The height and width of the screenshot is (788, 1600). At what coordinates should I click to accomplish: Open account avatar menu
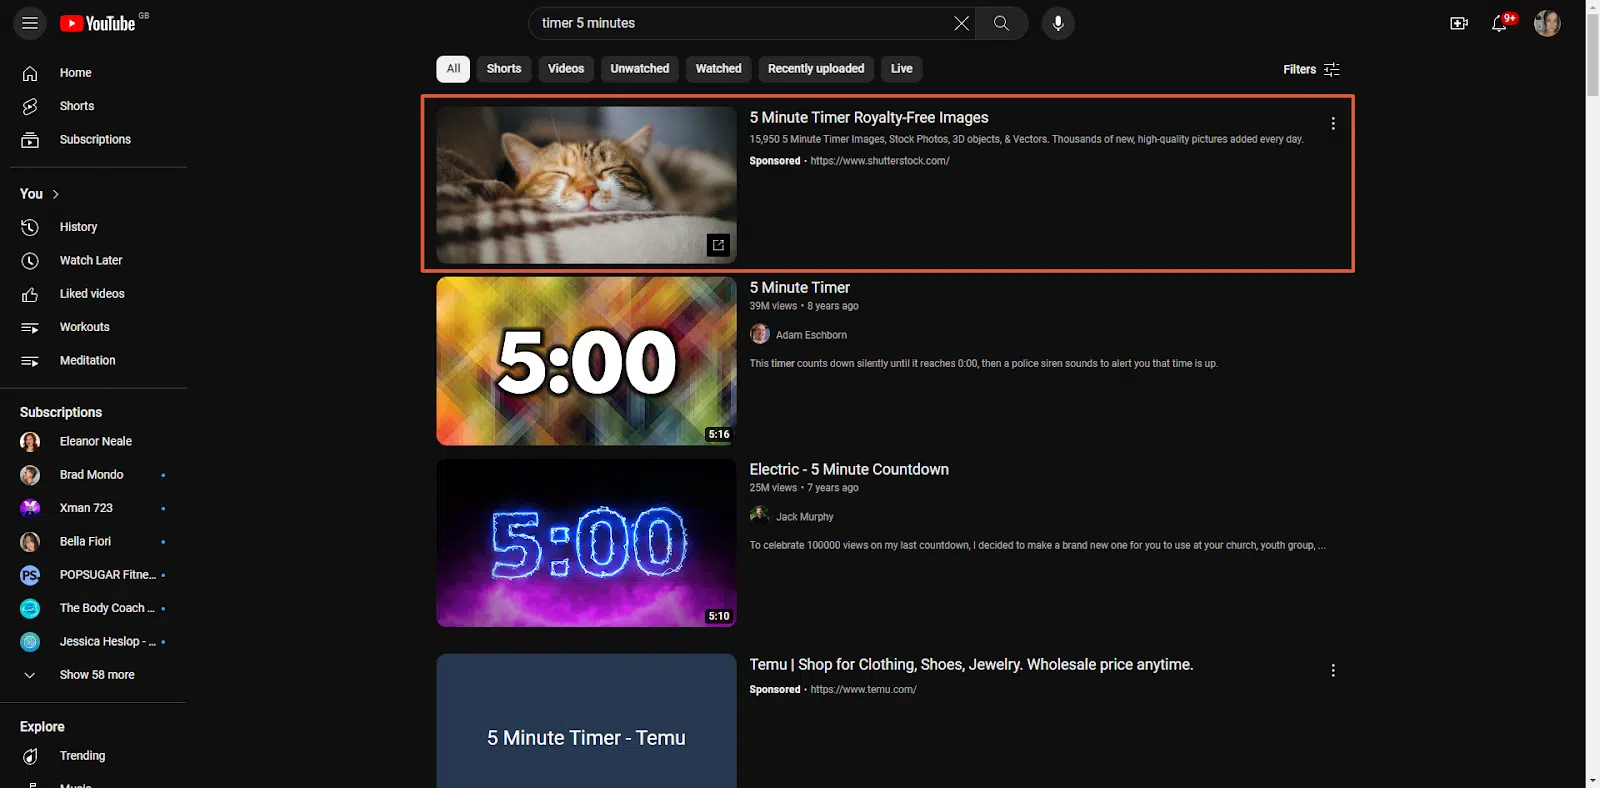(x=1547, y=23)
